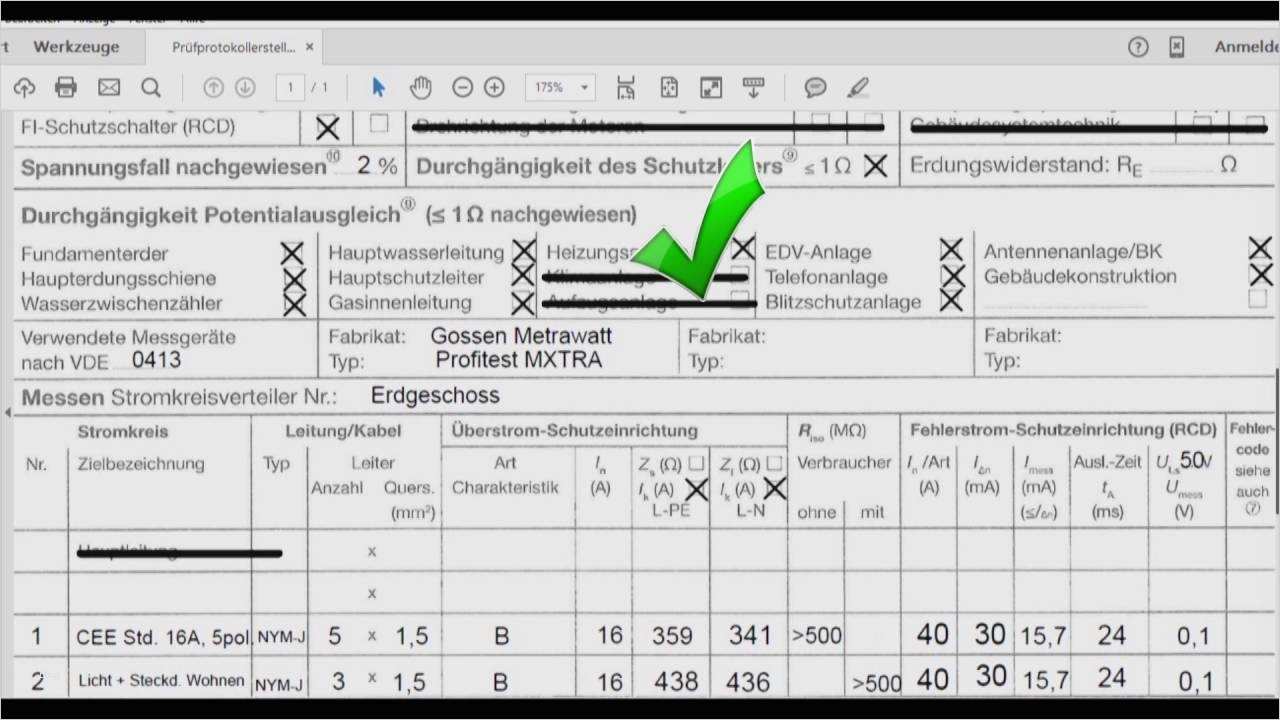Open the Print dialog
Screen dimensions: 1280x720
click(66, 88)
